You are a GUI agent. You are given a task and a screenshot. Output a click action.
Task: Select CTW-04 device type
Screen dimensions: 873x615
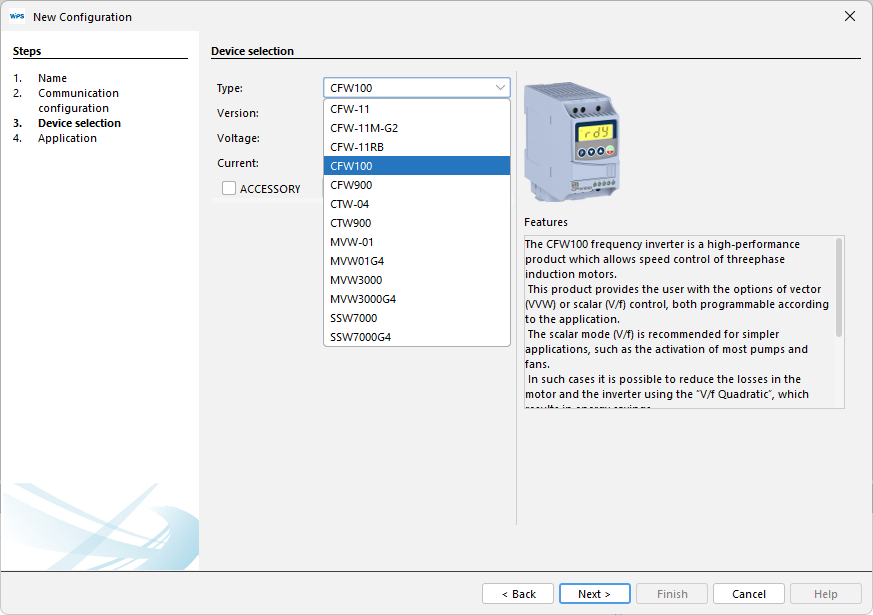416,204
